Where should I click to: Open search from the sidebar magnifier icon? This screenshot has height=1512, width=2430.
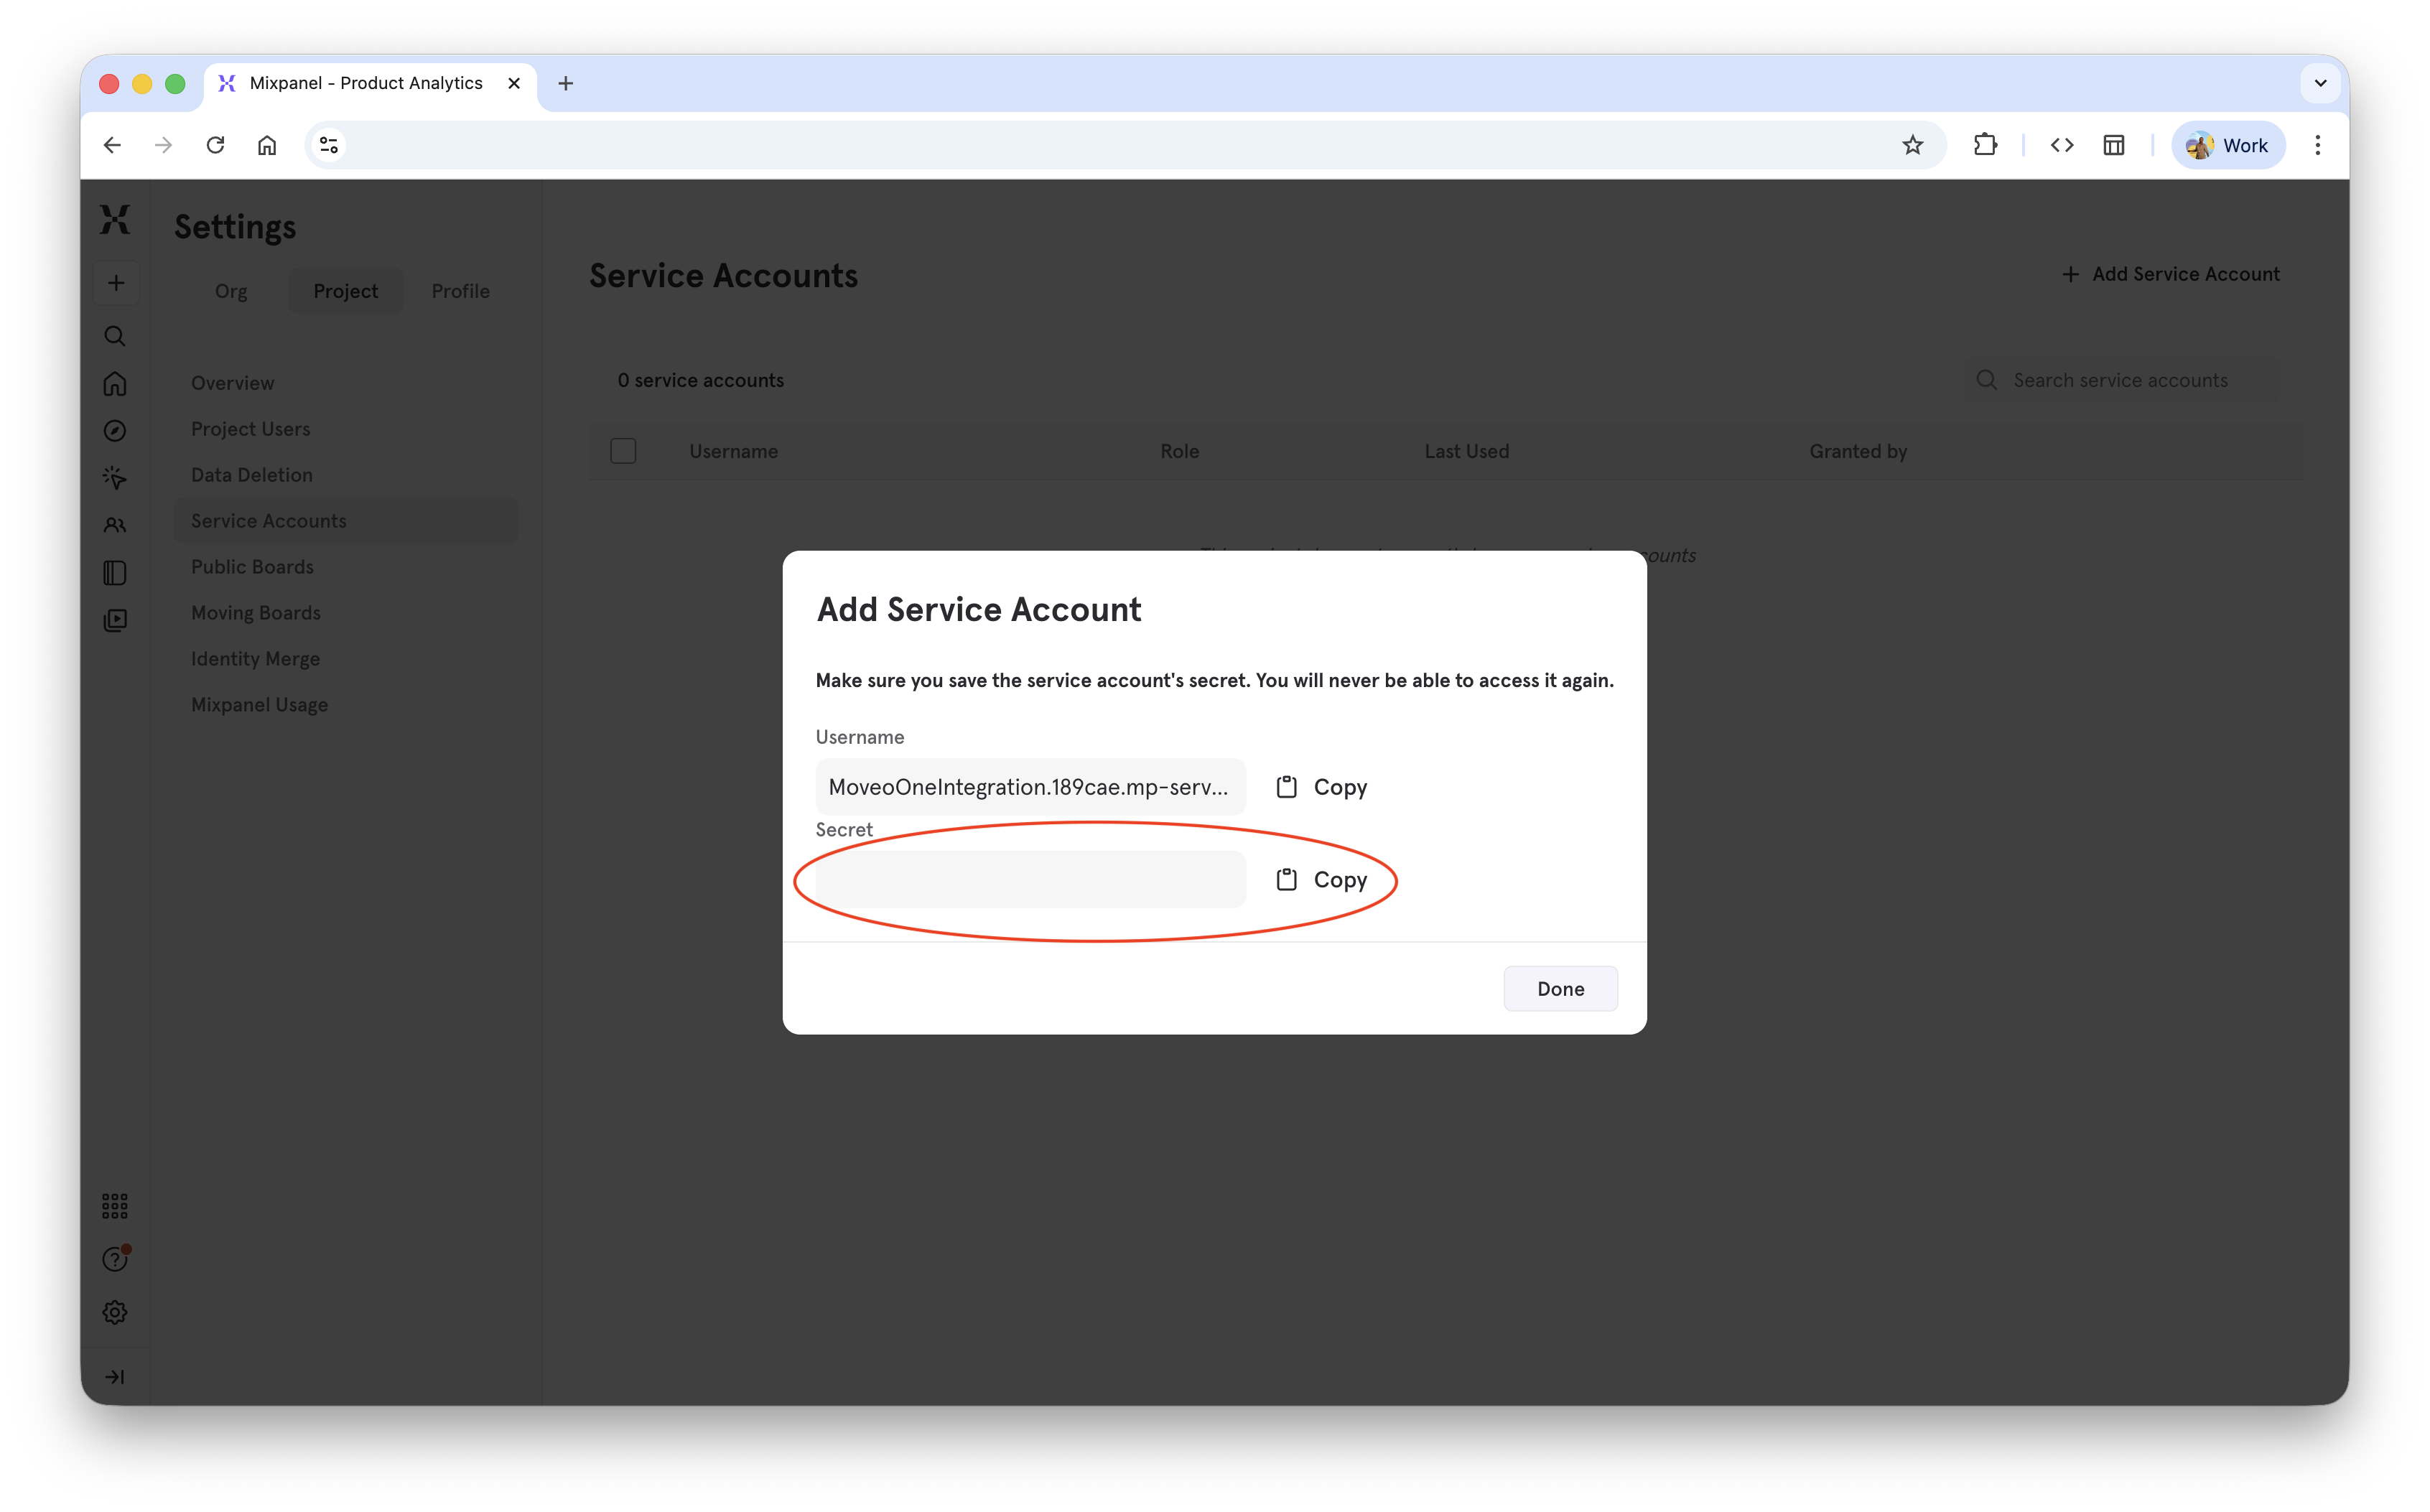[115, 336]
